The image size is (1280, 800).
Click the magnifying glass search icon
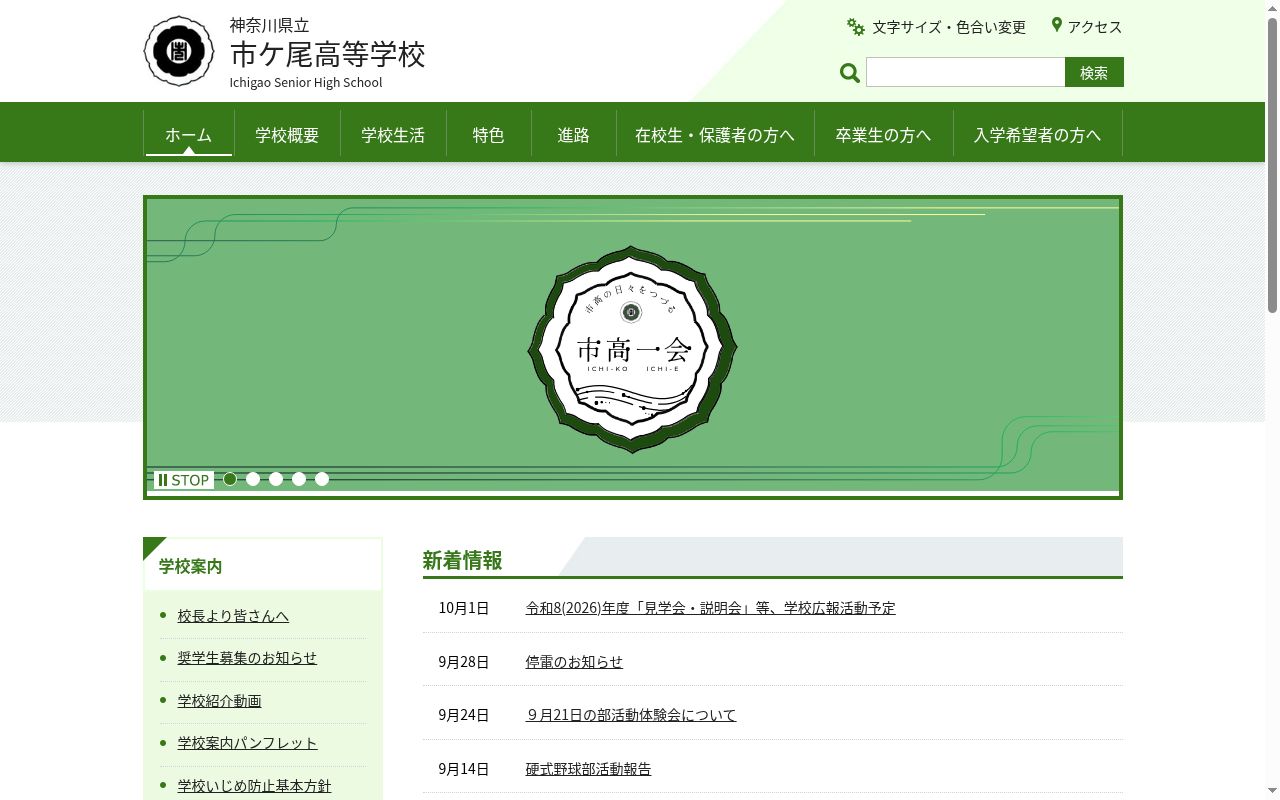[850, 72]
